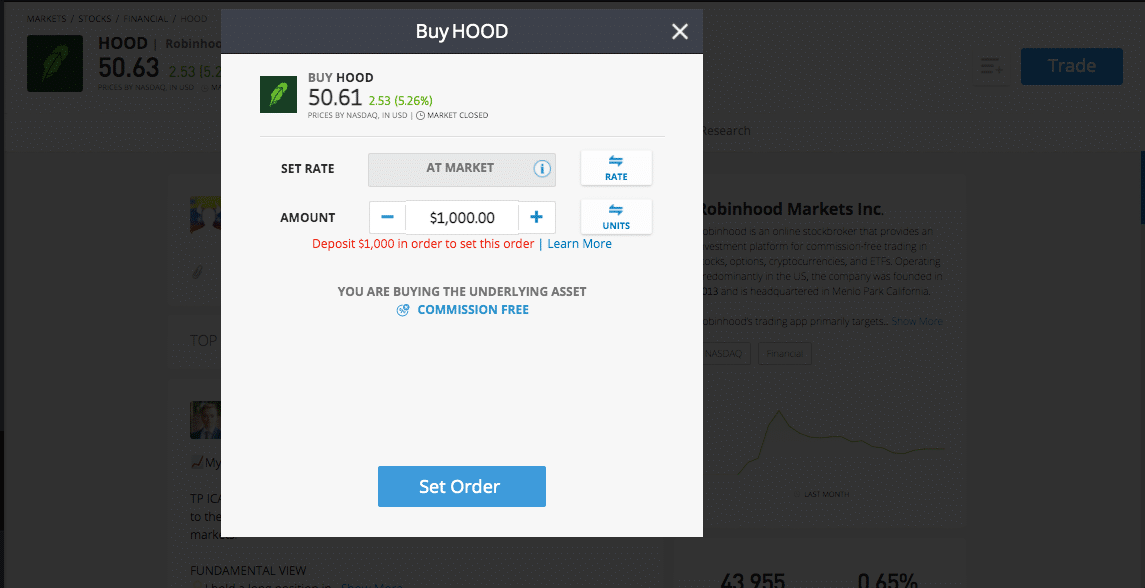The image size is (1145, 588).
Task: Click the 'FUNDAMENTAL VIEW' text in post
Action: click(x=248, y=570)
